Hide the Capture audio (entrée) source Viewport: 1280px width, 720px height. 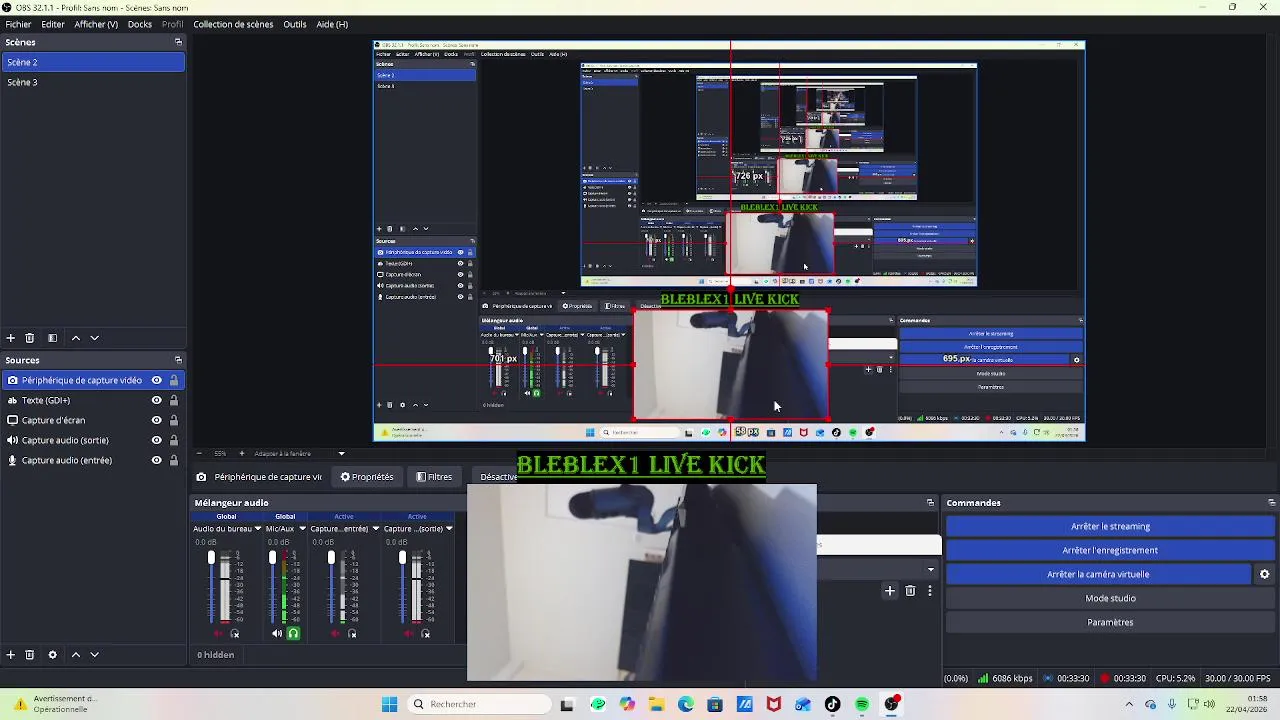[156, 460]
